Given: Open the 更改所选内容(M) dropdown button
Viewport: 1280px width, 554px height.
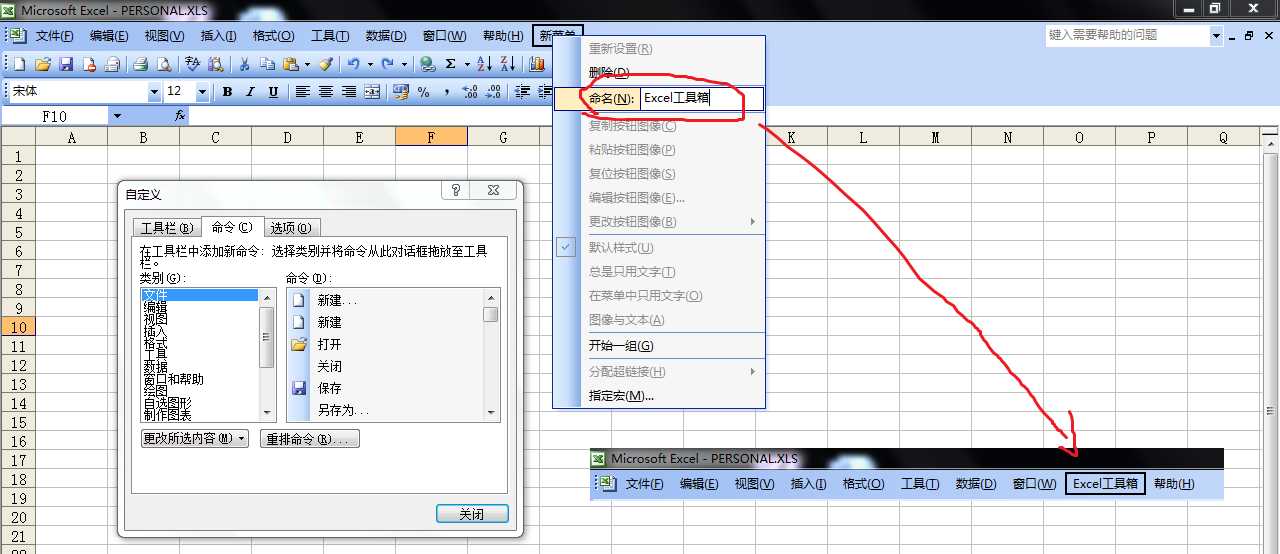Looking at the screenshot, I should tap(195, 439).
